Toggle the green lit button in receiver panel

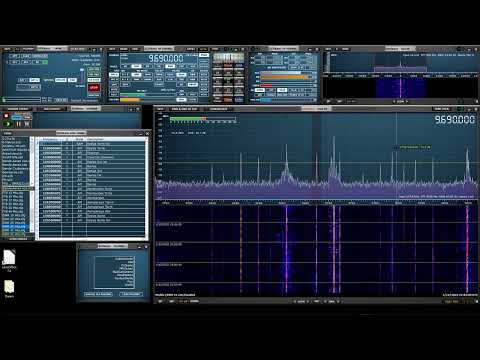pyautogui.click(x=45, y=62)
